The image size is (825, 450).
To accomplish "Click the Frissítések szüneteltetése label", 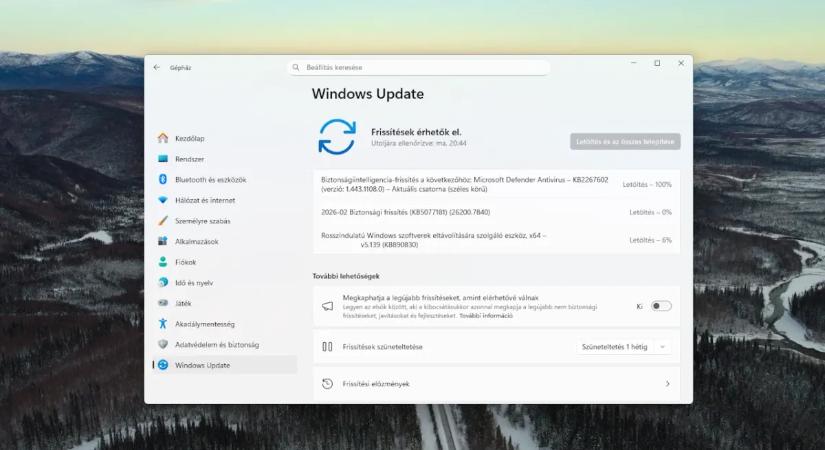I will tap(383, 347).
